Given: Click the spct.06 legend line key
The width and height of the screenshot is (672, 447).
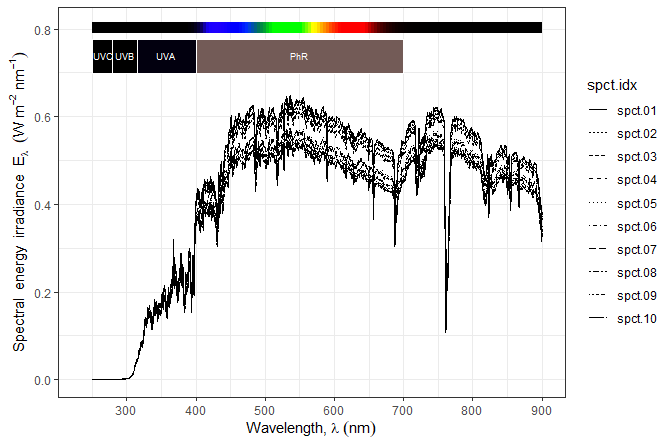Looking at the screenshot, I should (x=598, y=226).
